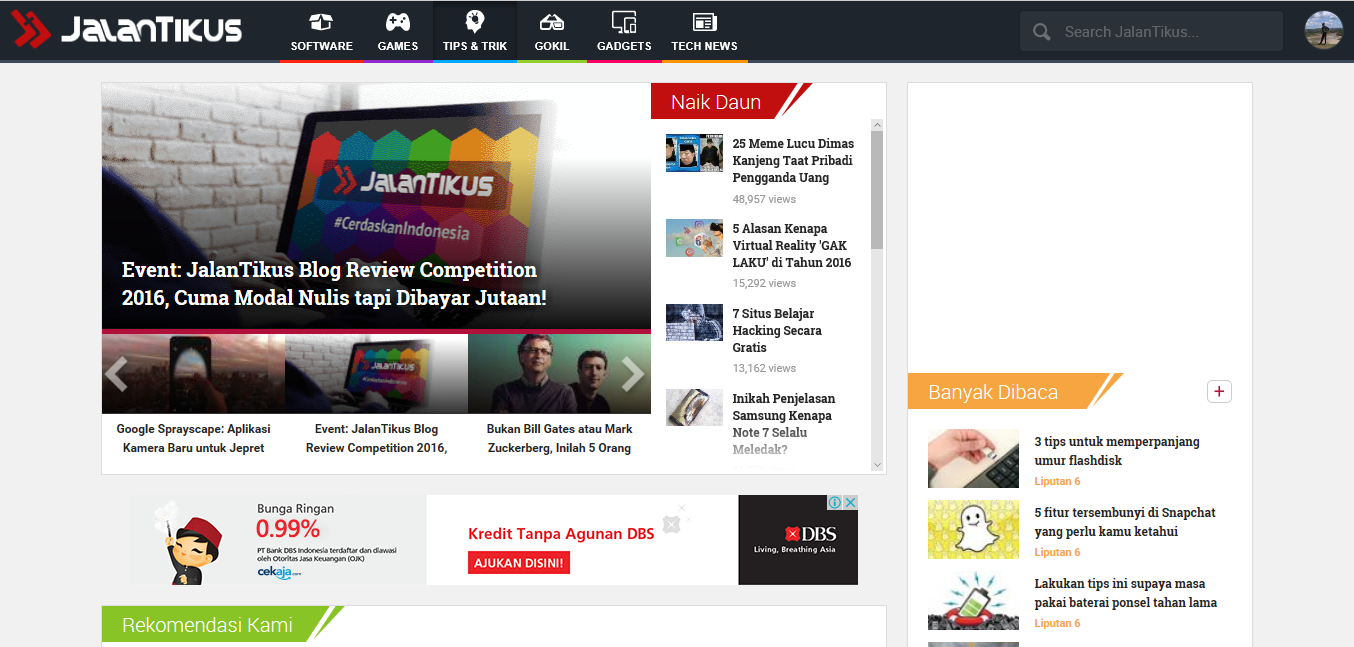Click Liputan 6 source under flashdisk article

click(1057, 481)
